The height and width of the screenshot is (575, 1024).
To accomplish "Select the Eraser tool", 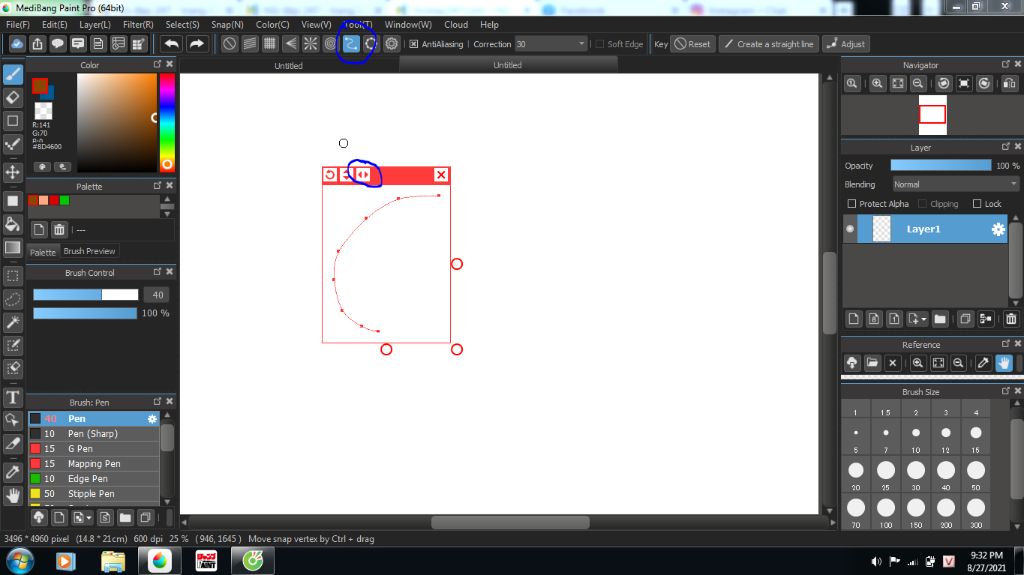I will click(x=12, y=97).
